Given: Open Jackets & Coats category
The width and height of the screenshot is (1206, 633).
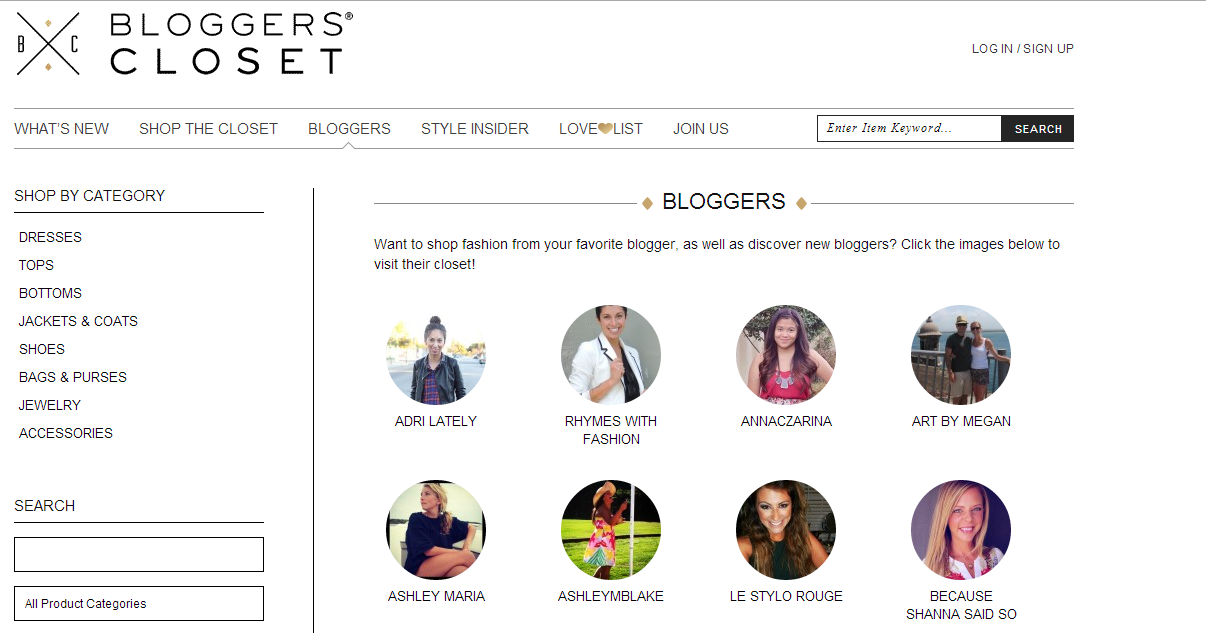Looking at the screenshot, I should (x=78, y=321).
